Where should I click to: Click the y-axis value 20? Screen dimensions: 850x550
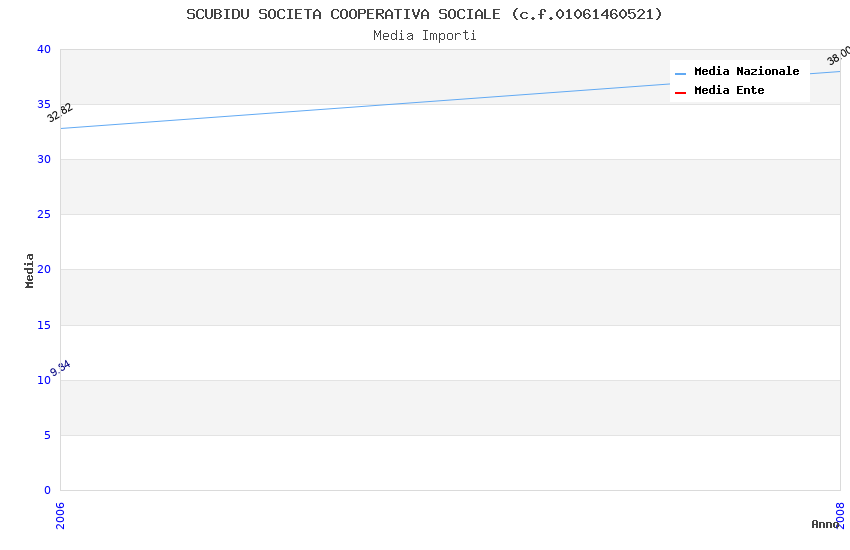pos(44,269)
